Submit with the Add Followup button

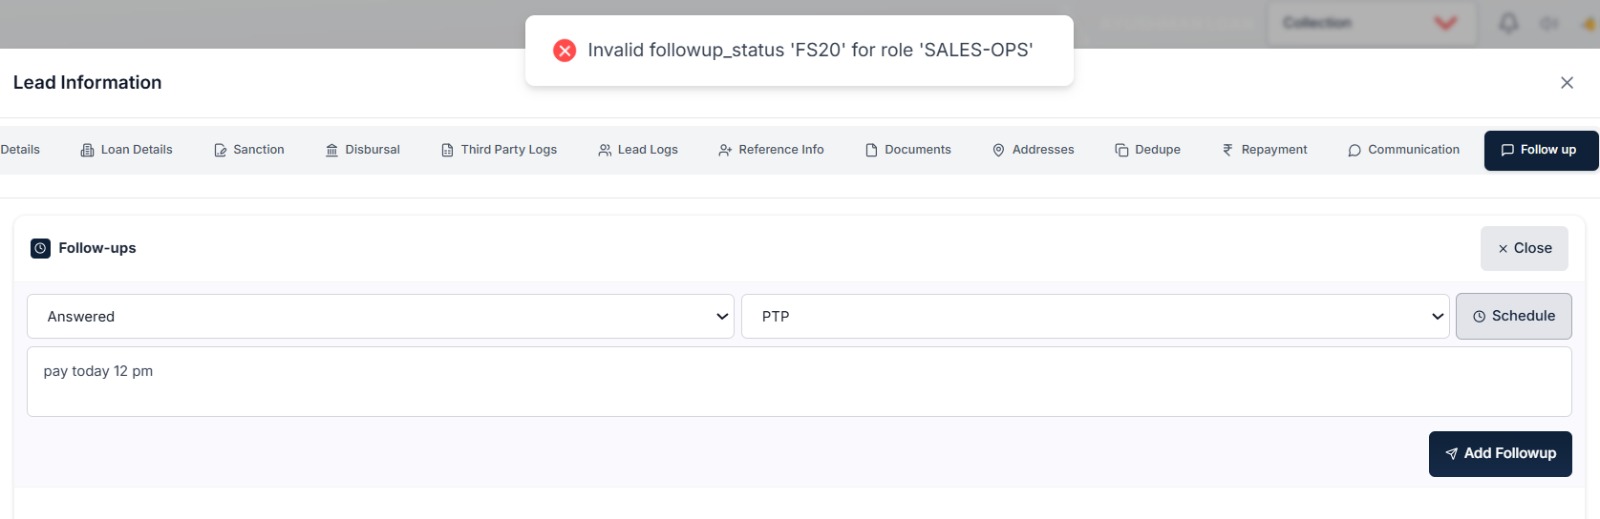1500,453
